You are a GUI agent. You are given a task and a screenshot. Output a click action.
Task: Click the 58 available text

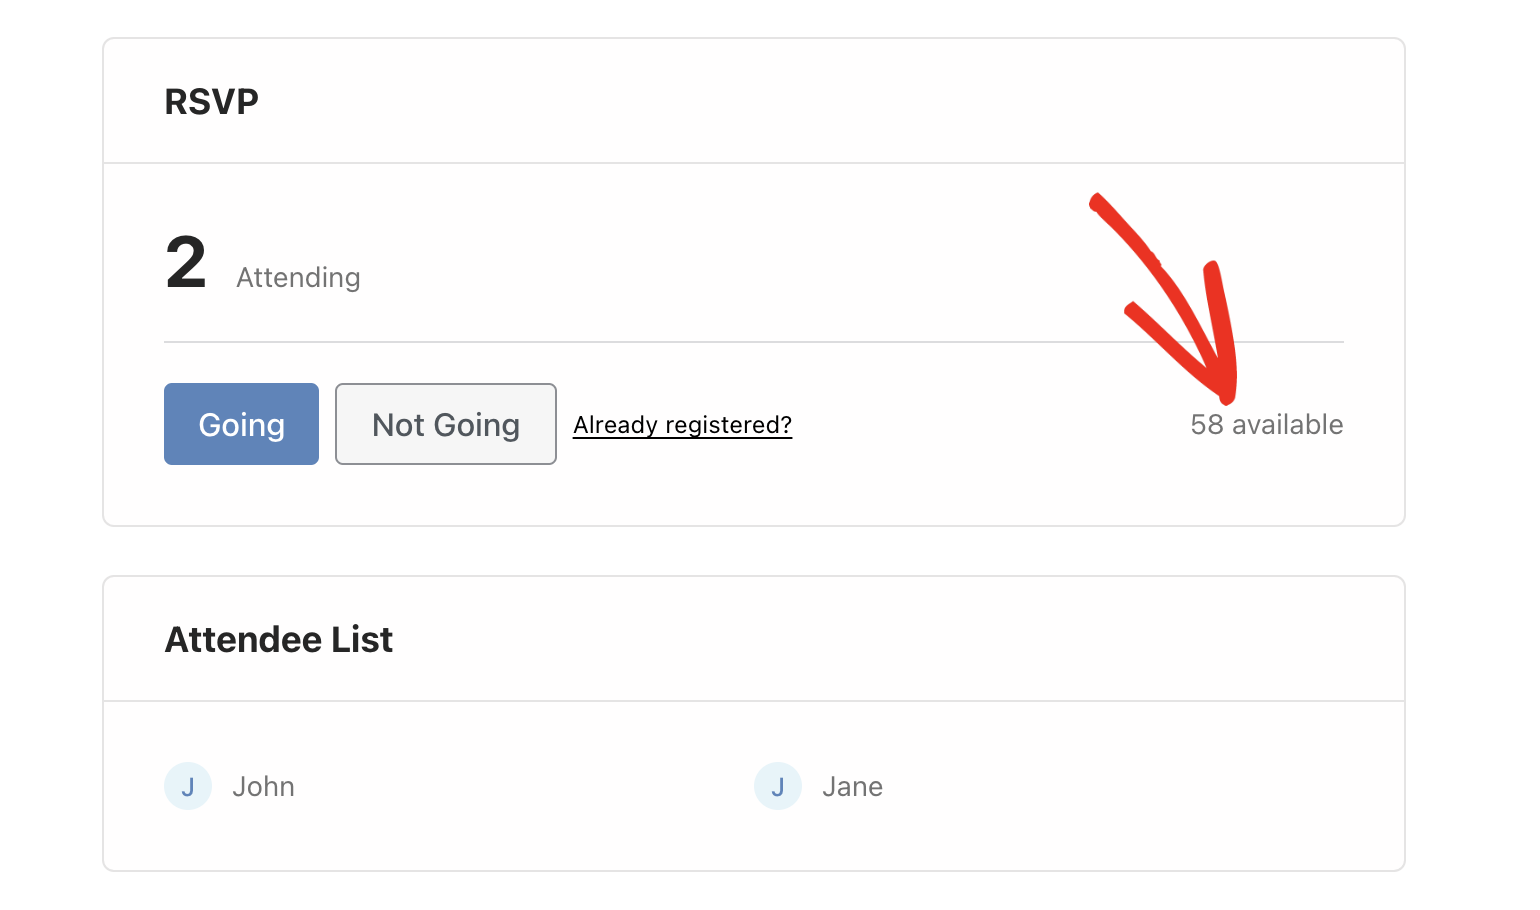coord(1267,425)
